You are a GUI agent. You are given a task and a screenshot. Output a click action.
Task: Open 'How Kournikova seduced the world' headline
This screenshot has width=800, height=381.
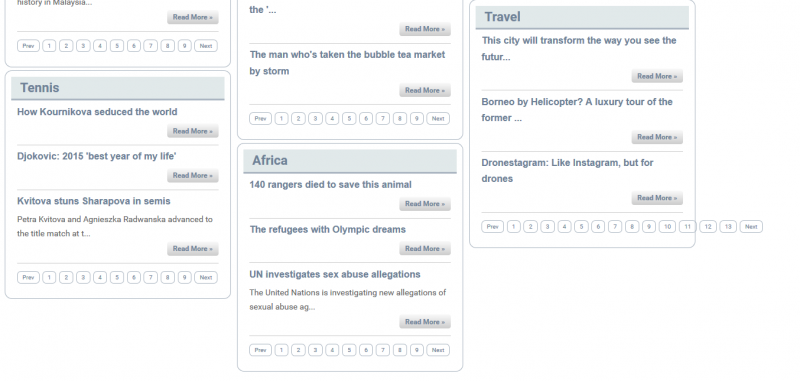click(x=97, y=112)
